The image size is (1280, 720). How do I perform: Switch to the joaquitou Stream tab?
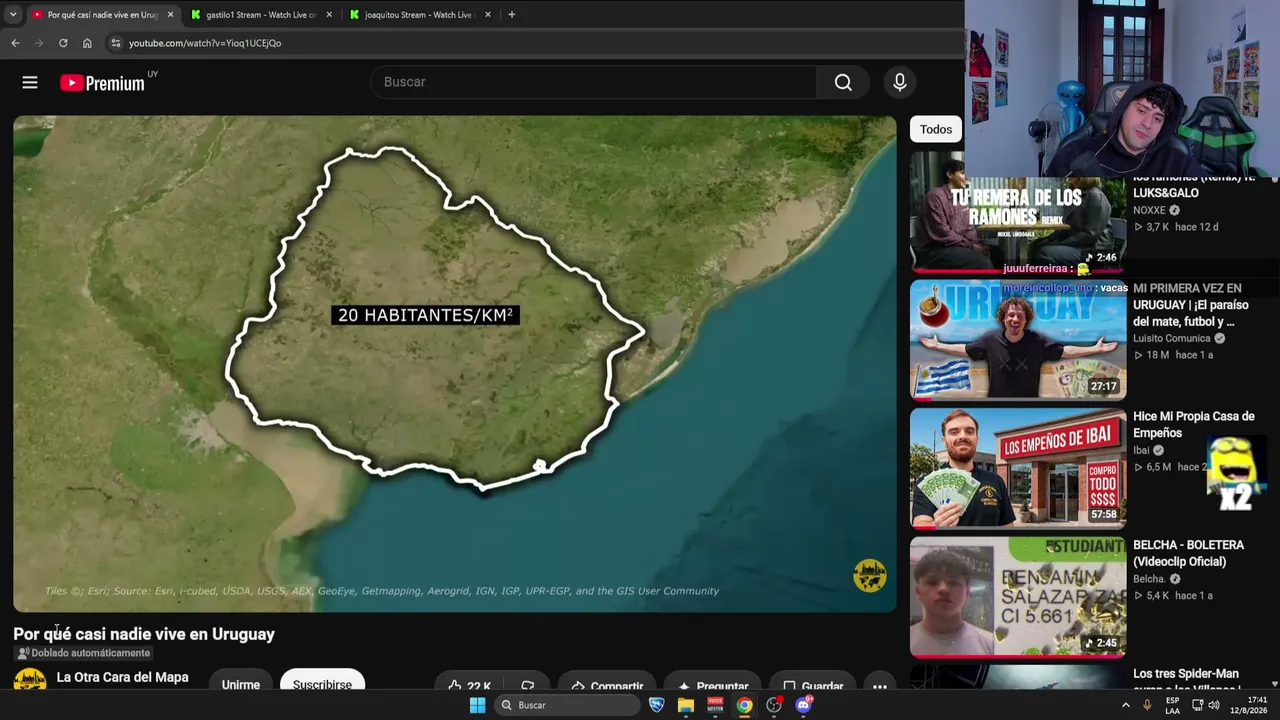418,15
